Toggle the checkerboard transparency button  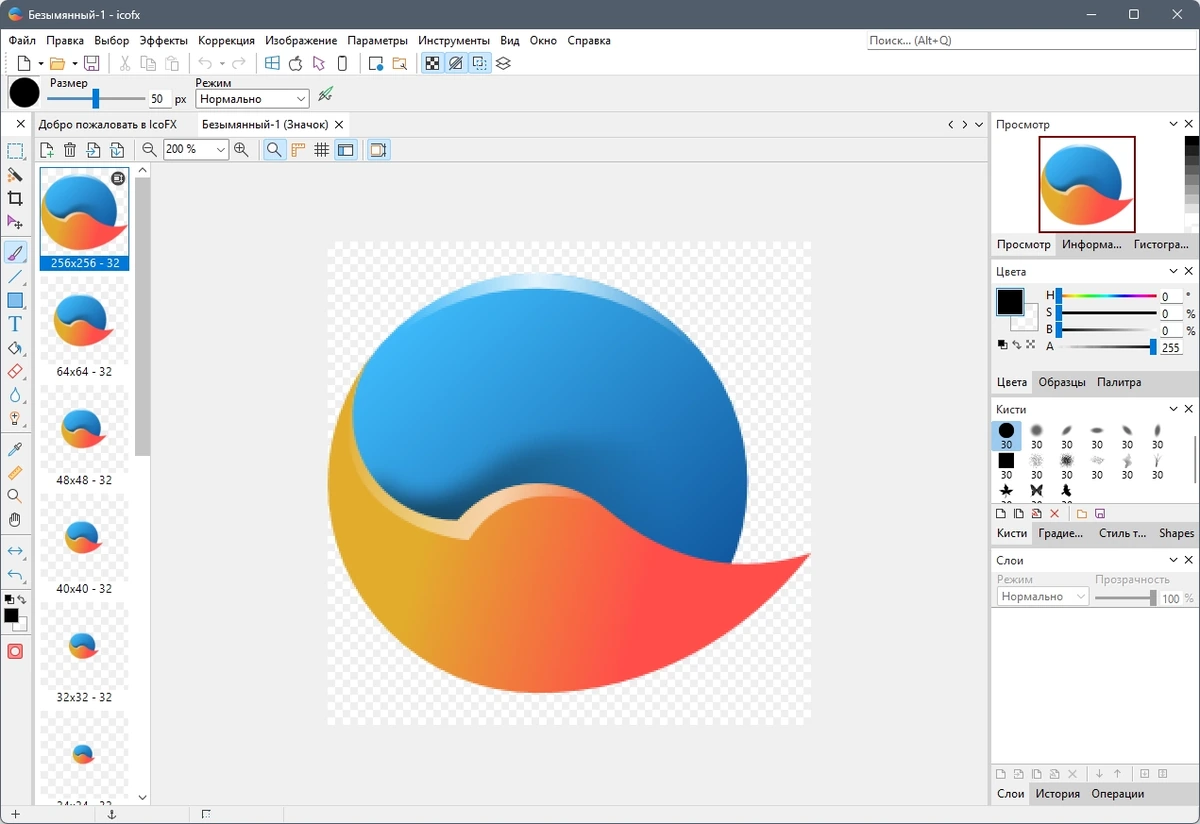(432, 63)
